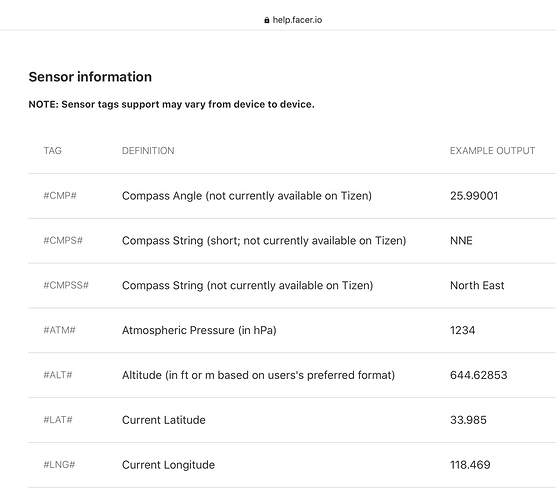The image size is (556, 500).
Task: Select the #CMPSS# tag text
Action: click(66, 285)
